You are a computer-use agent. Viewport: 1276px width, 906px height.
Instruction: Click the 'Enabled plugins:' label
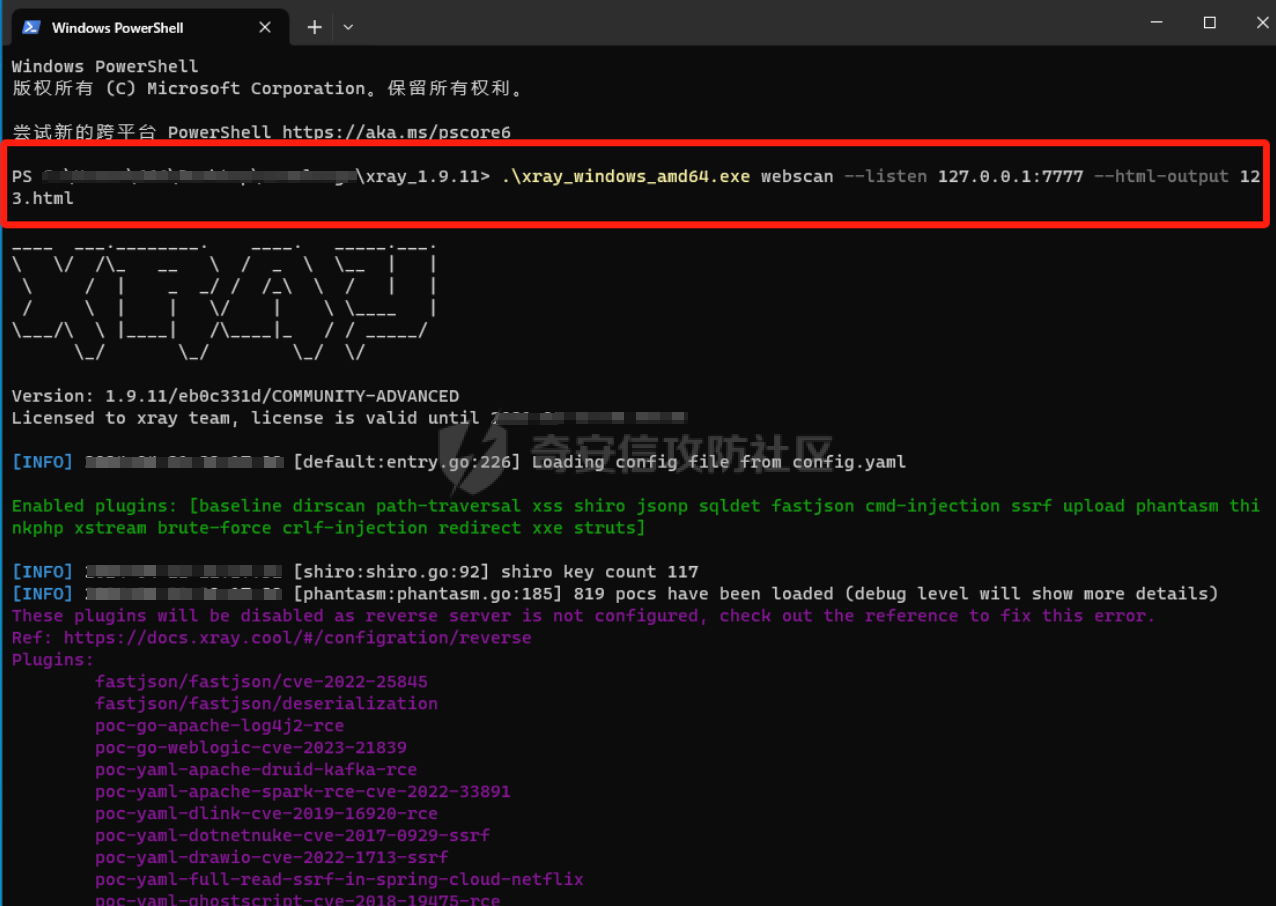[95, 506]
